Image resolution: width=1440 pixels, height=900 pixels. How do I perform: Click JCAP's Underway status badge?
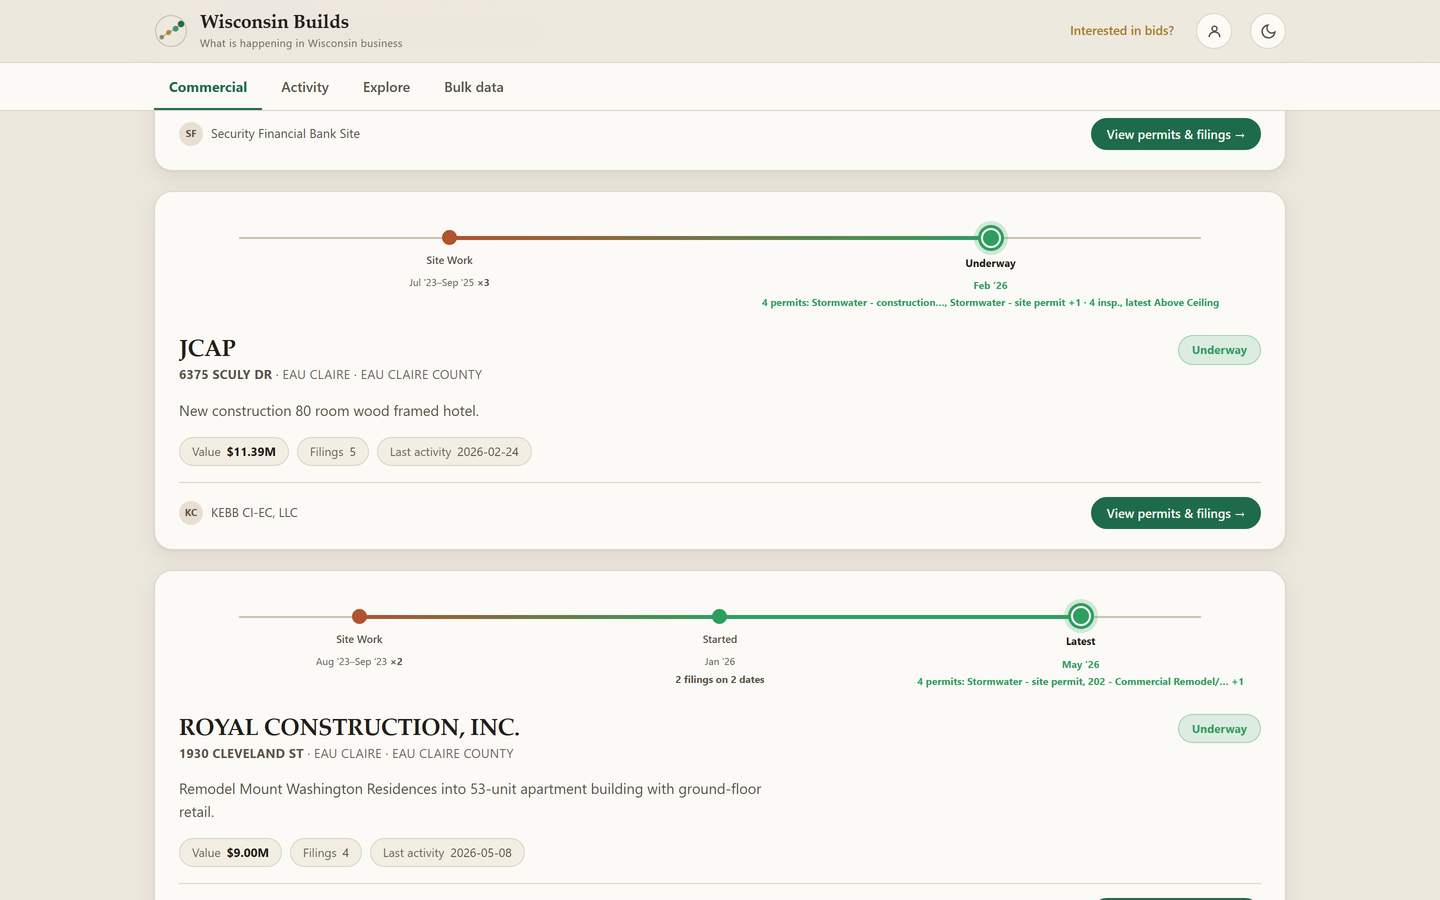pos(1219,350)
